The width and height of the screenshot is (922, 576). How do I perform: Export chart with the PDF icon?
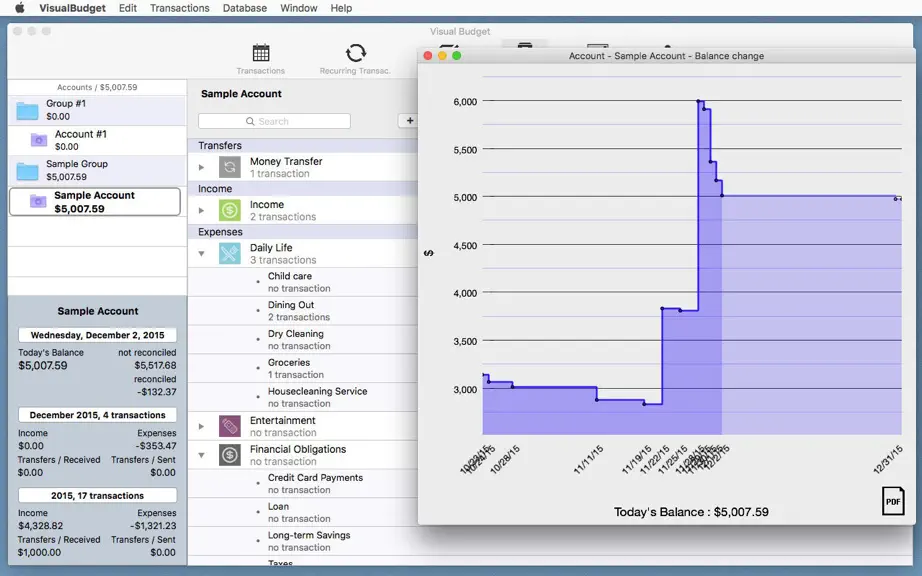pos(893,501)
